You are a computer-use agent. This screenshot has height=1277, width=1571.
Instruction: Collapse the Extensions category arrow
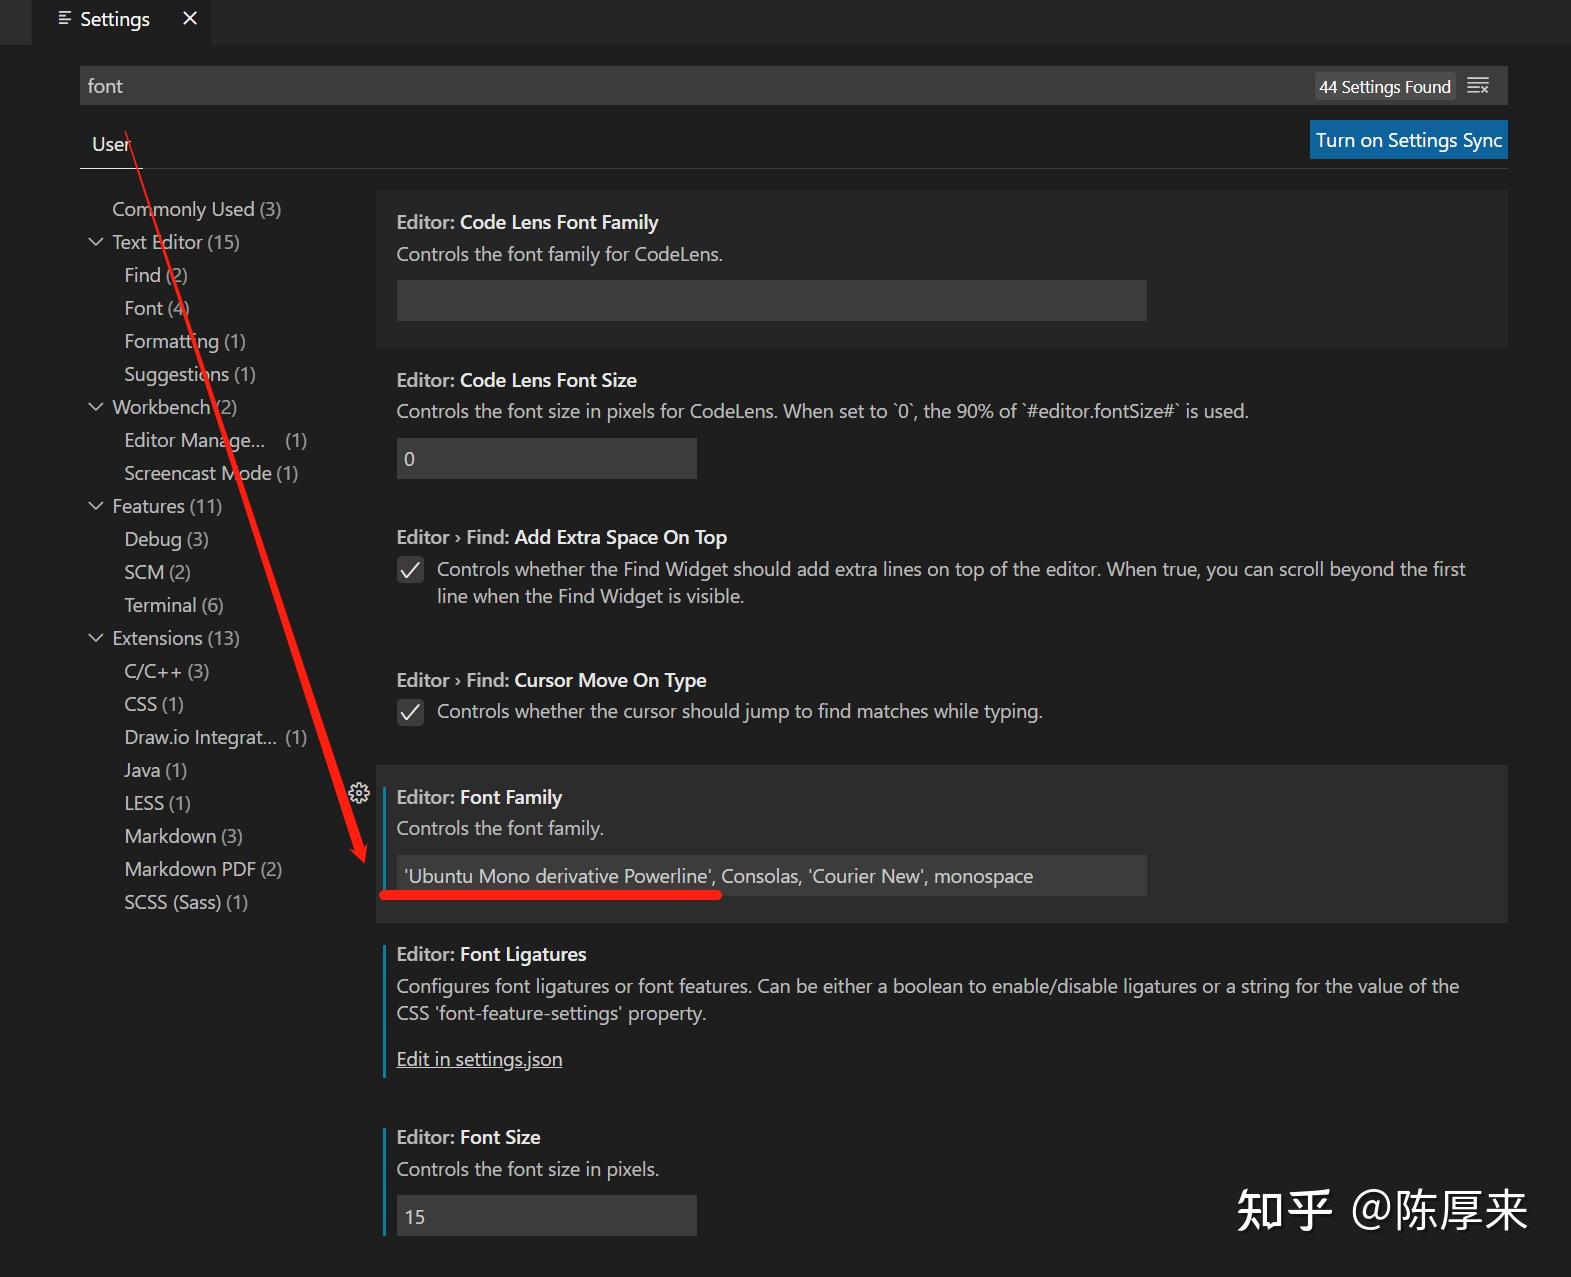pos(96,638)
